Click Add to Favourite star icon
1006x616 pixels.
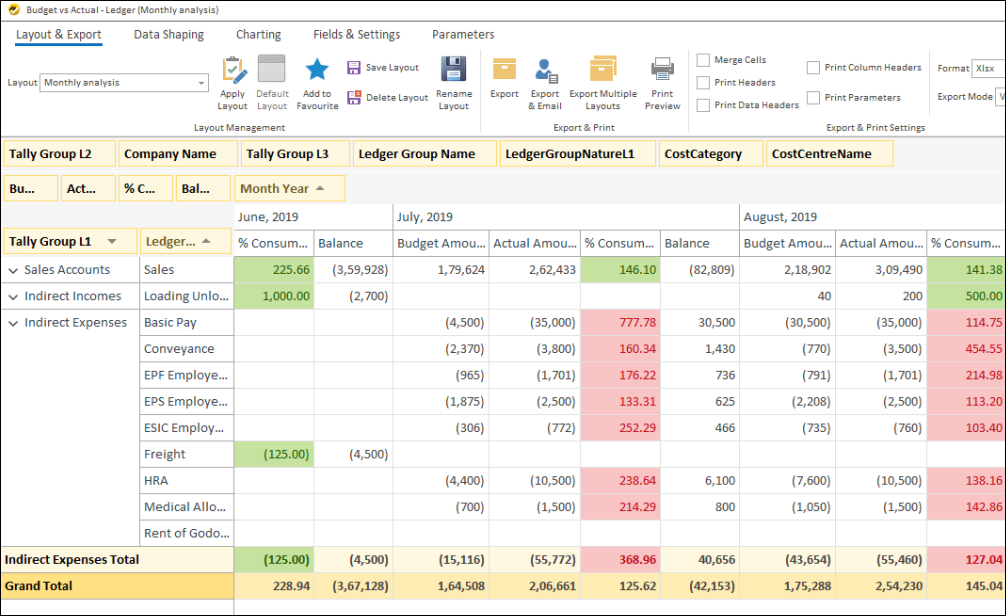[317, 70]
